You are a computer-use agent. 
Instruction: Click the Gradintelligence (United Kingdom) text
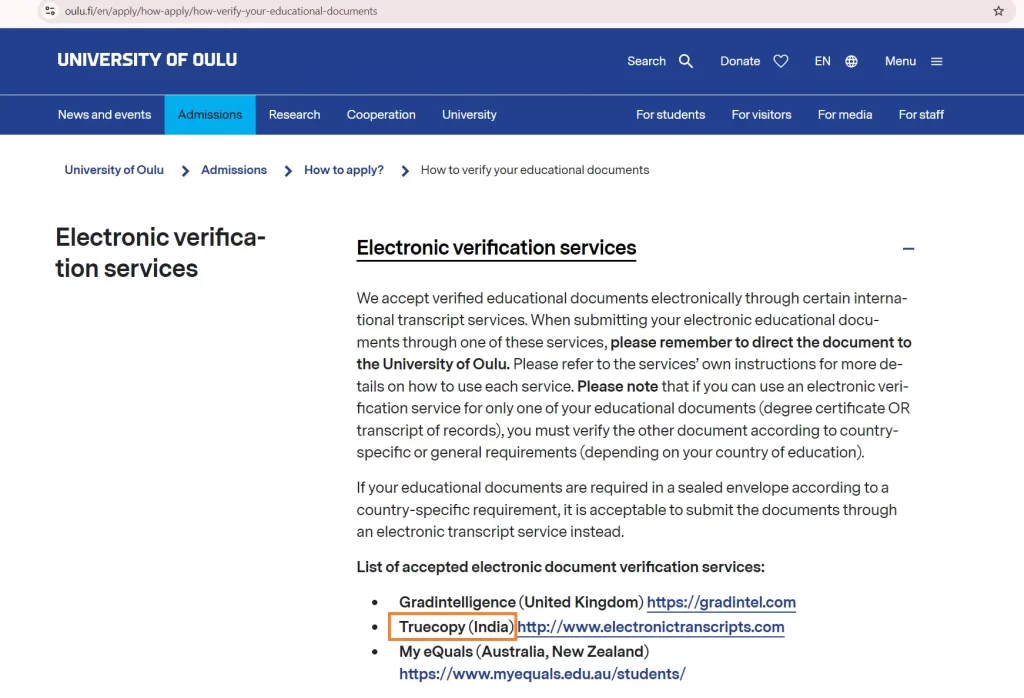pos(521,602)
